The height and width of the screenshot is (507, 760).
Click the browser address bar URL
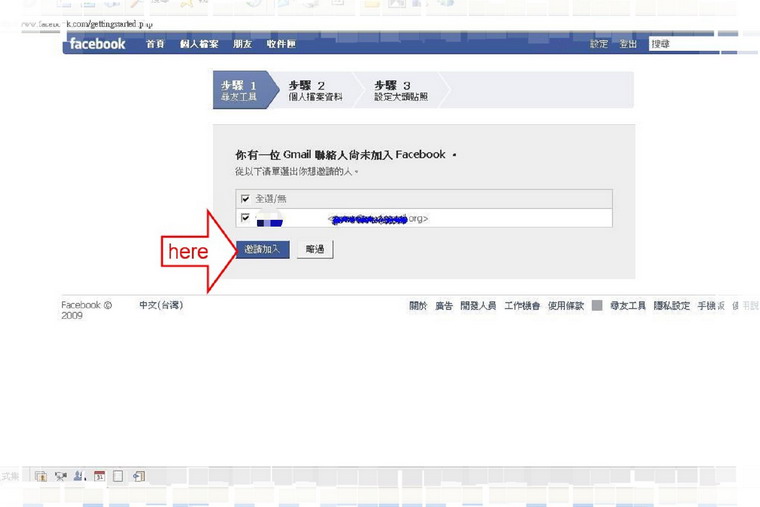tap(87, 24)
